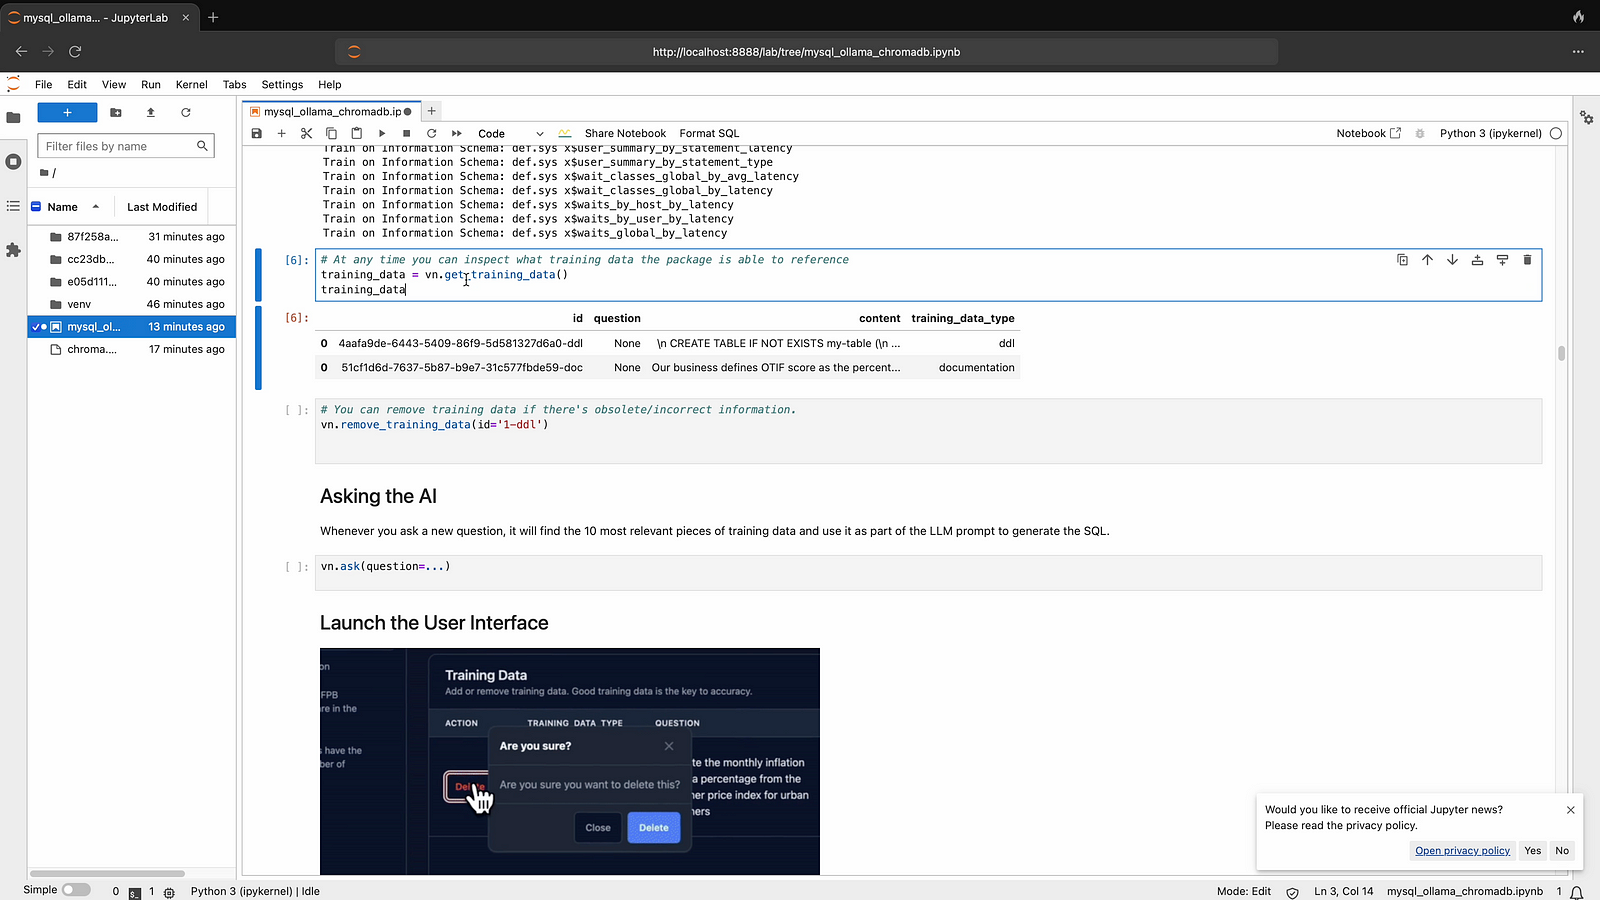Sort files by the Name column header
Viewport: 1600px width, 900px height.
(63, 207)
